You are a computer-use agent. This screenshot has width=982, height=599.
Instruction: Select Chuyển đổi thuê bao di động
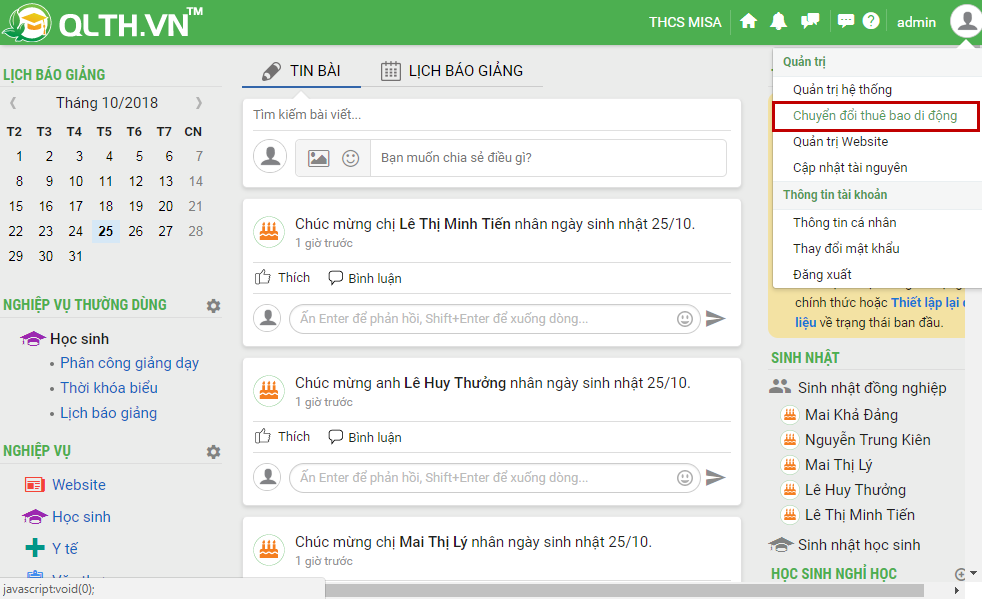pos(875,116)
